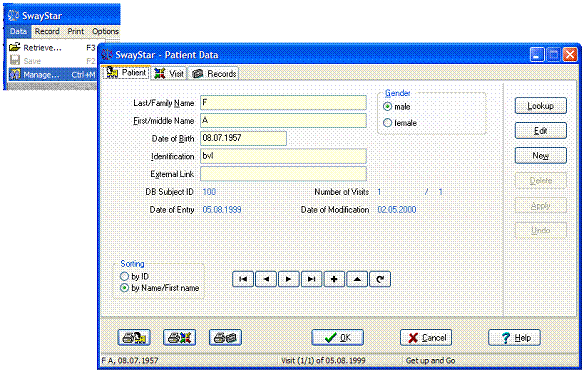Viewport: 585px width, 375px height.
Task: Click DB Subject ID value 100
Action: click(209, 192)
